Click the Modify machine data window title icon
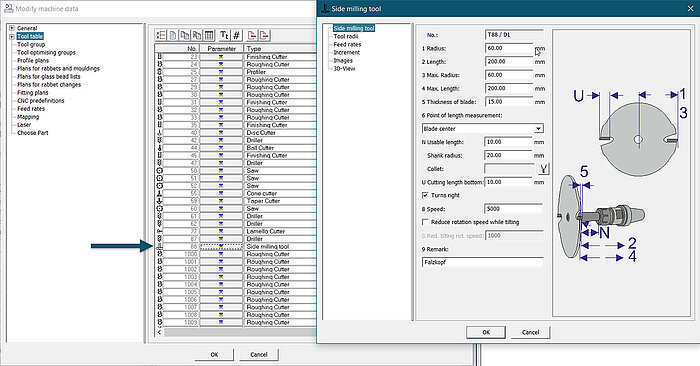 click(8, 8)
